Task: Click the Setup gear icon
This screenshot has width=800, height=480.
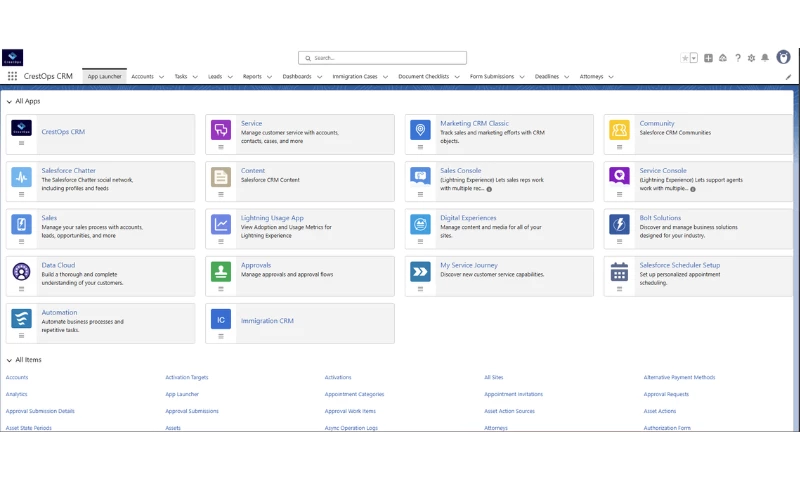Action: click(751, 58)
